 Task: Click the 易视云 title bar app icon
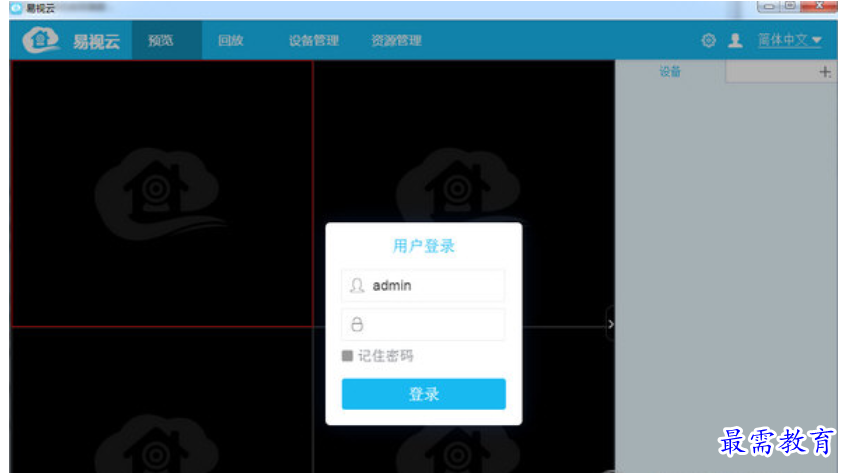tap(16, 8)
